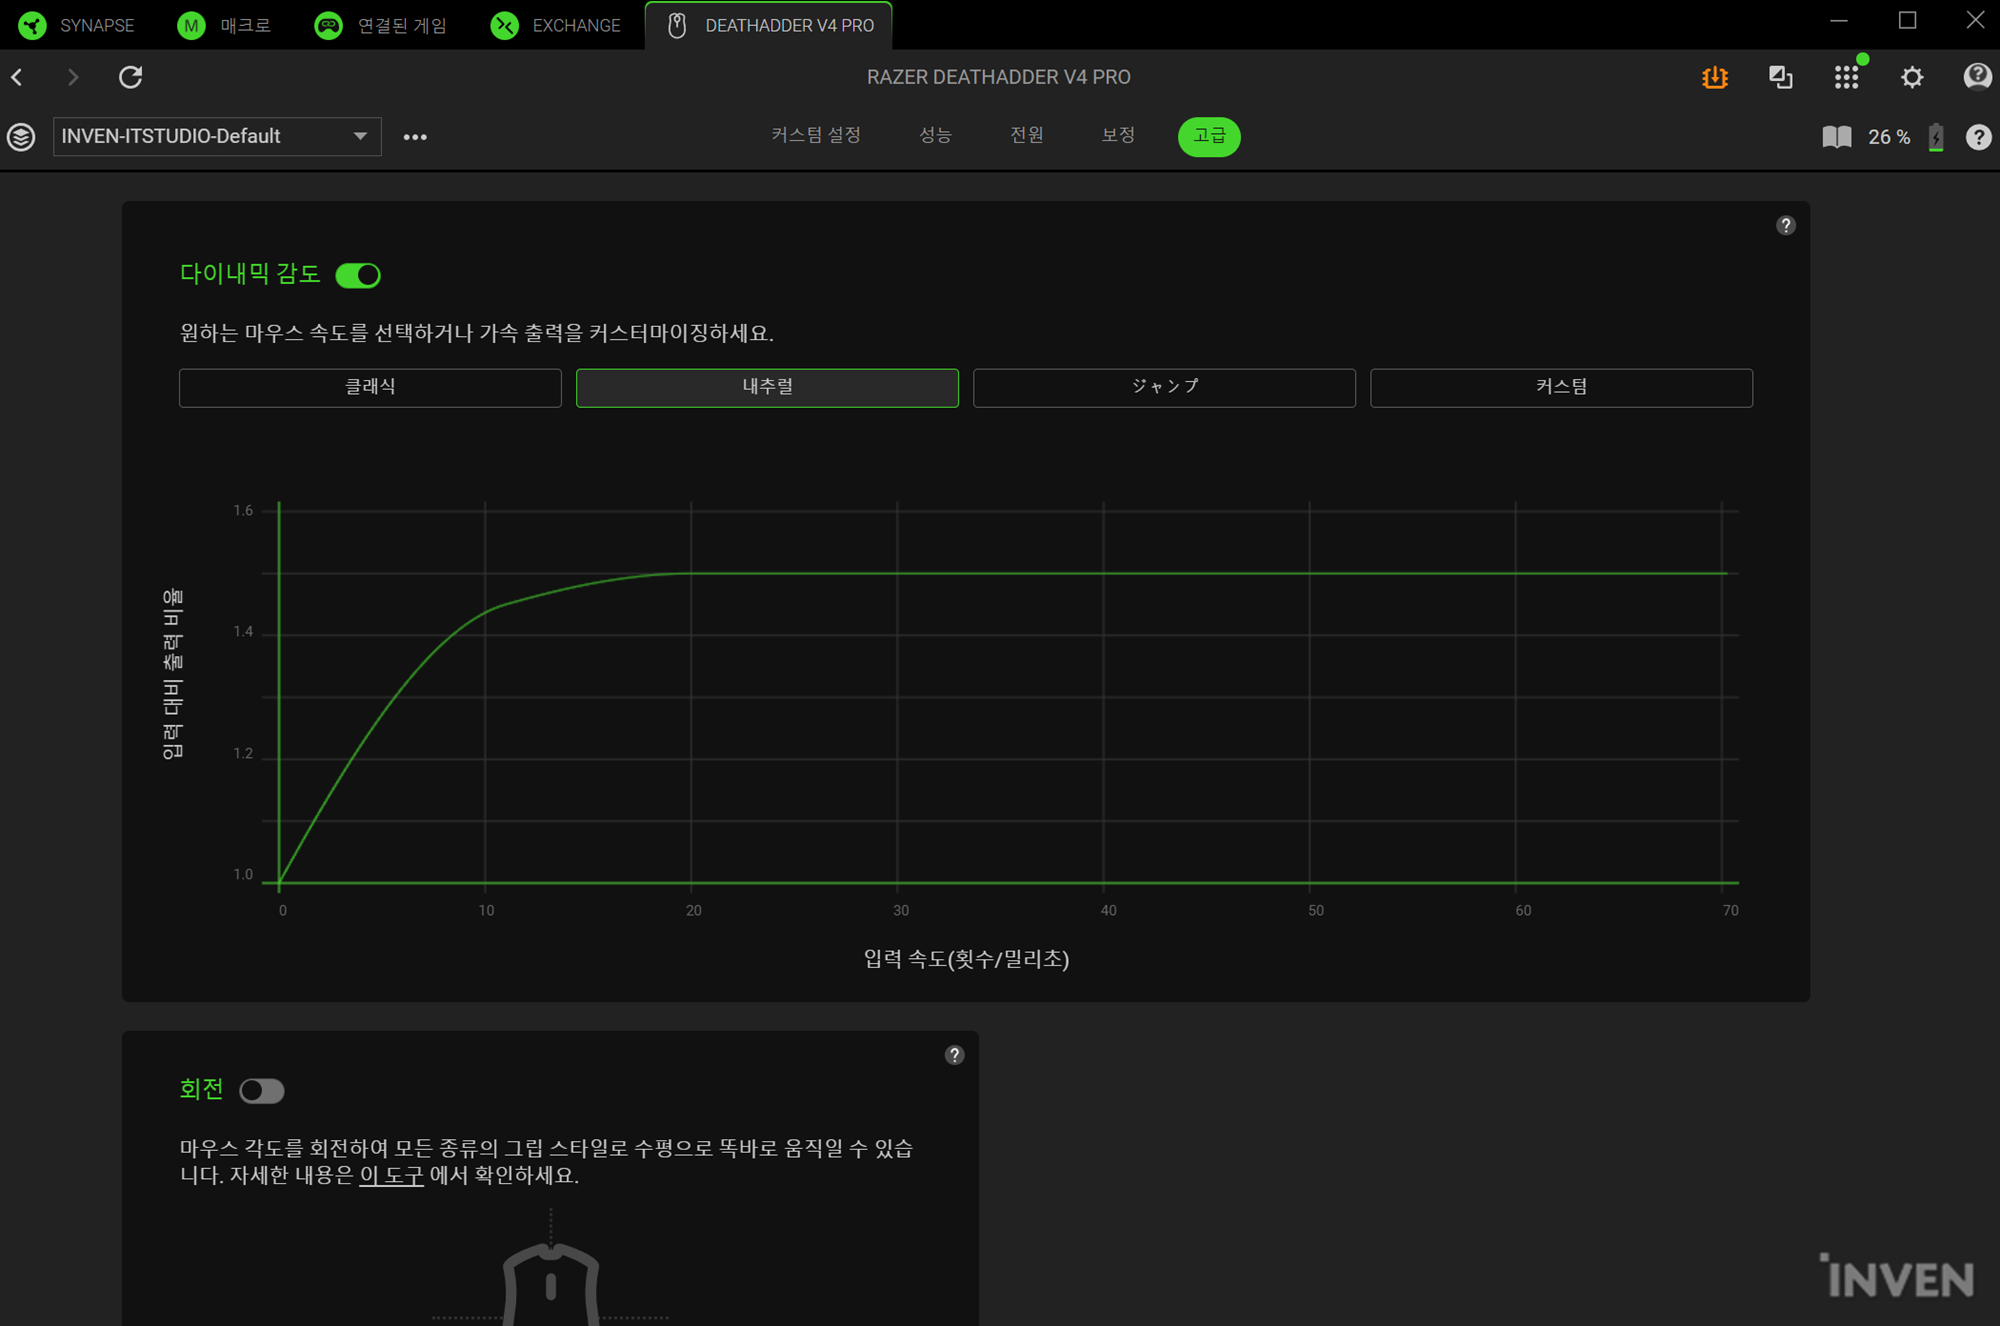Viewport: 2000px width, 1326px height.
Task: Click the battery charging icon
Action: pos(1937,137)
